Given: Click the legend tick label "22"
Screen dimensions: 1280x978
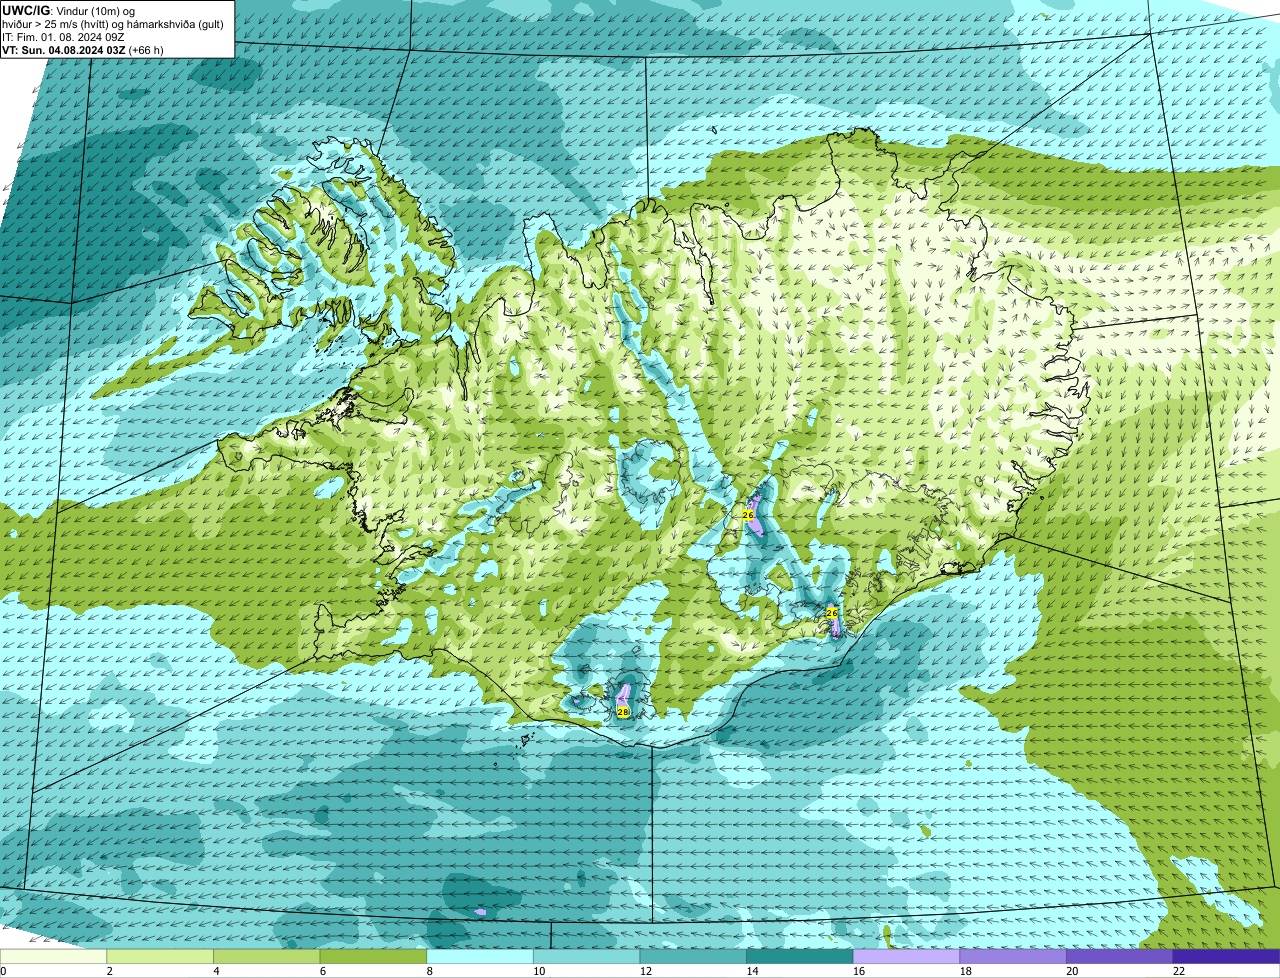Looking at the screenshot, I should [1178, 971].
